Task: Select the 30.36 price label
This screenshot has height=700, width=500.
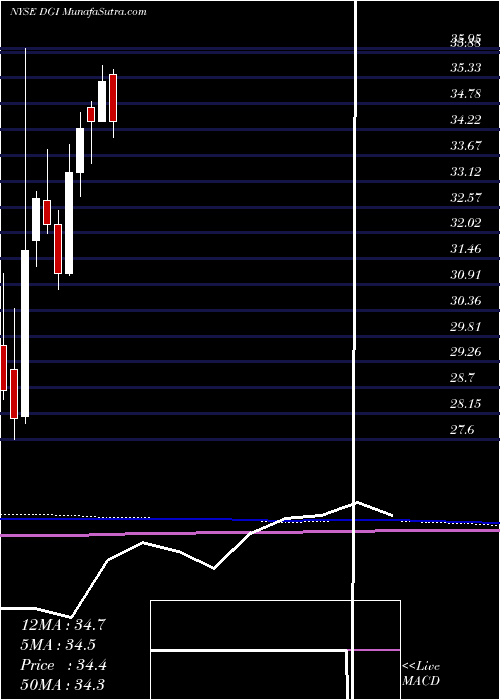Action: tap(466, 300)
